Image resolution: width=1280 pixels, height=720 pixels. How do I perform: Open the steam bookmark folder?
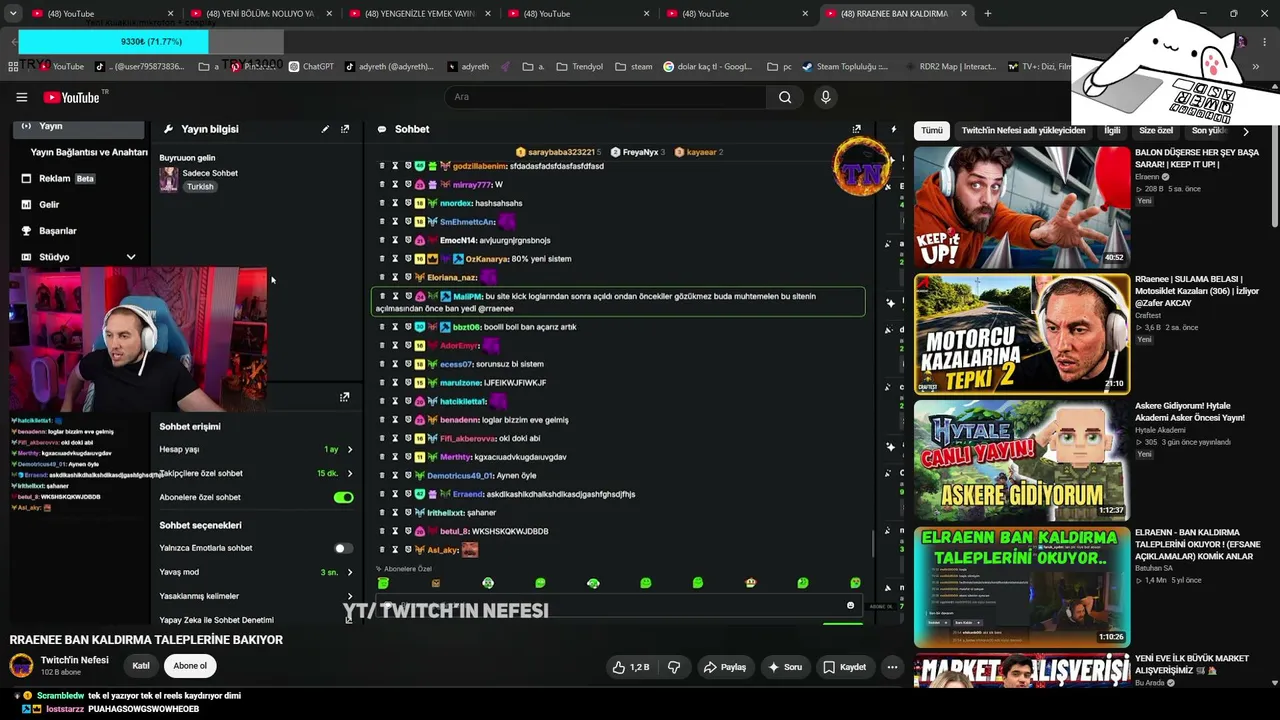tap(633, 66)
